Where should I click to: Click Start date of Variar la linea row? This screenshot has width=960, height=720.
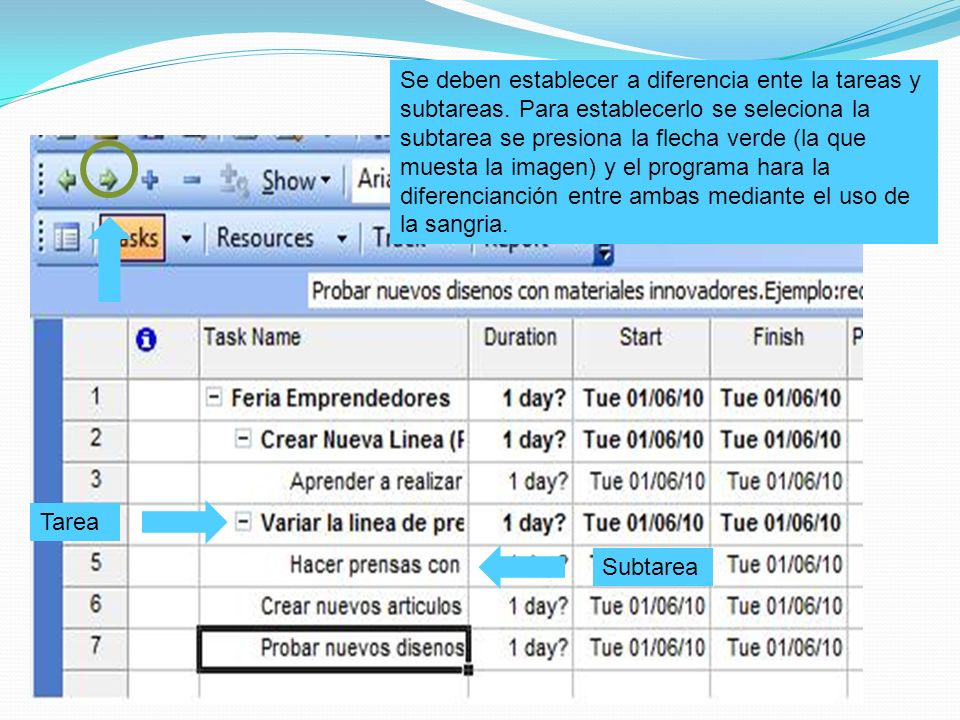(643, 523)
